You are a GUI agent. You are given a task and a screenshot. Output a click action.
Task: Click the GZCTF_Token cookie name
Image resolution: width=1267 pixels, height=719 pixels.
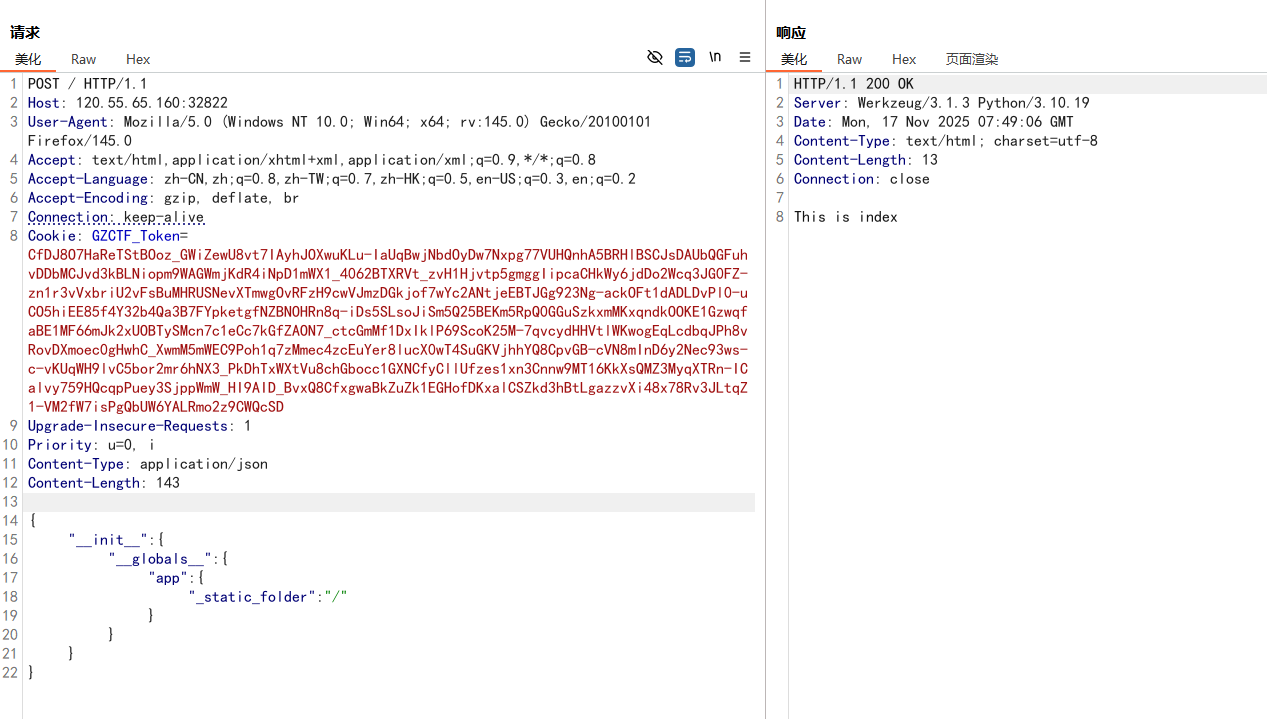click(x=135, y=236)
